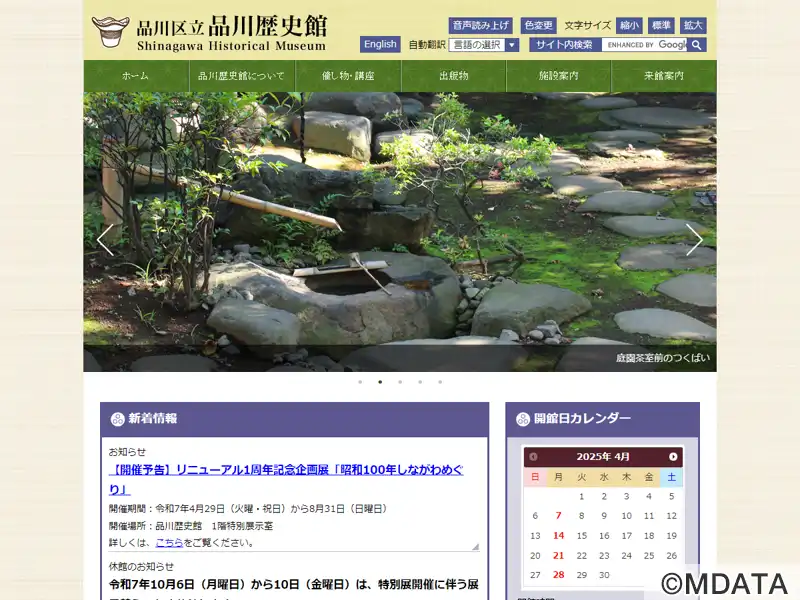Reset text size with 標準 button
Image resolution: width=800 pixels, height=600 pixels.
tap(661, 26)
